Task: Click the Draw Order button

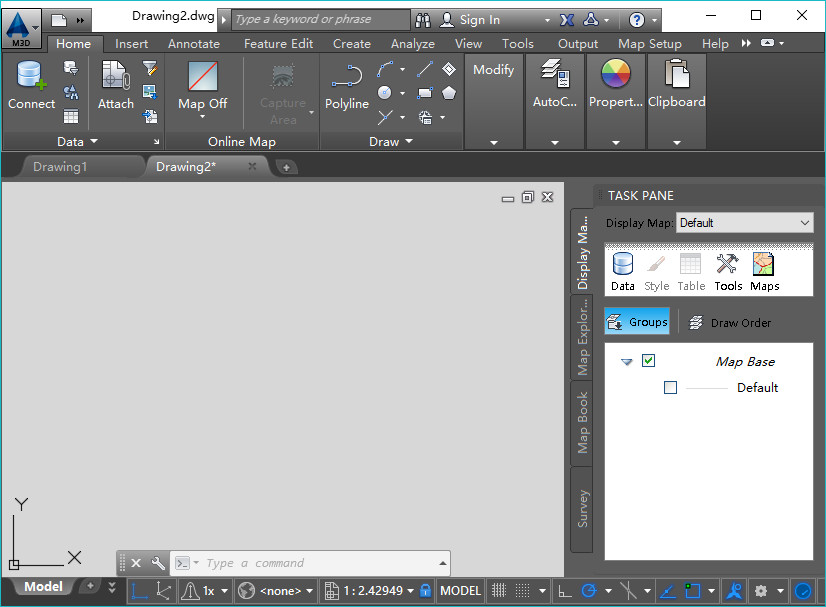Action: [x=730, y=322]
